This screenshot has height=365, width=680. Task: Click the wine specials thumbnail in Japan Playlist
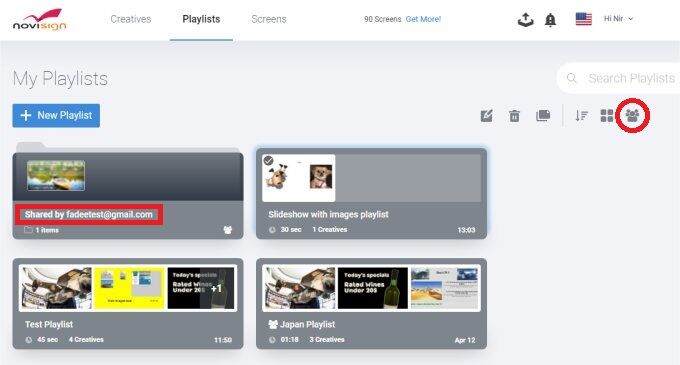coord(373,288)
